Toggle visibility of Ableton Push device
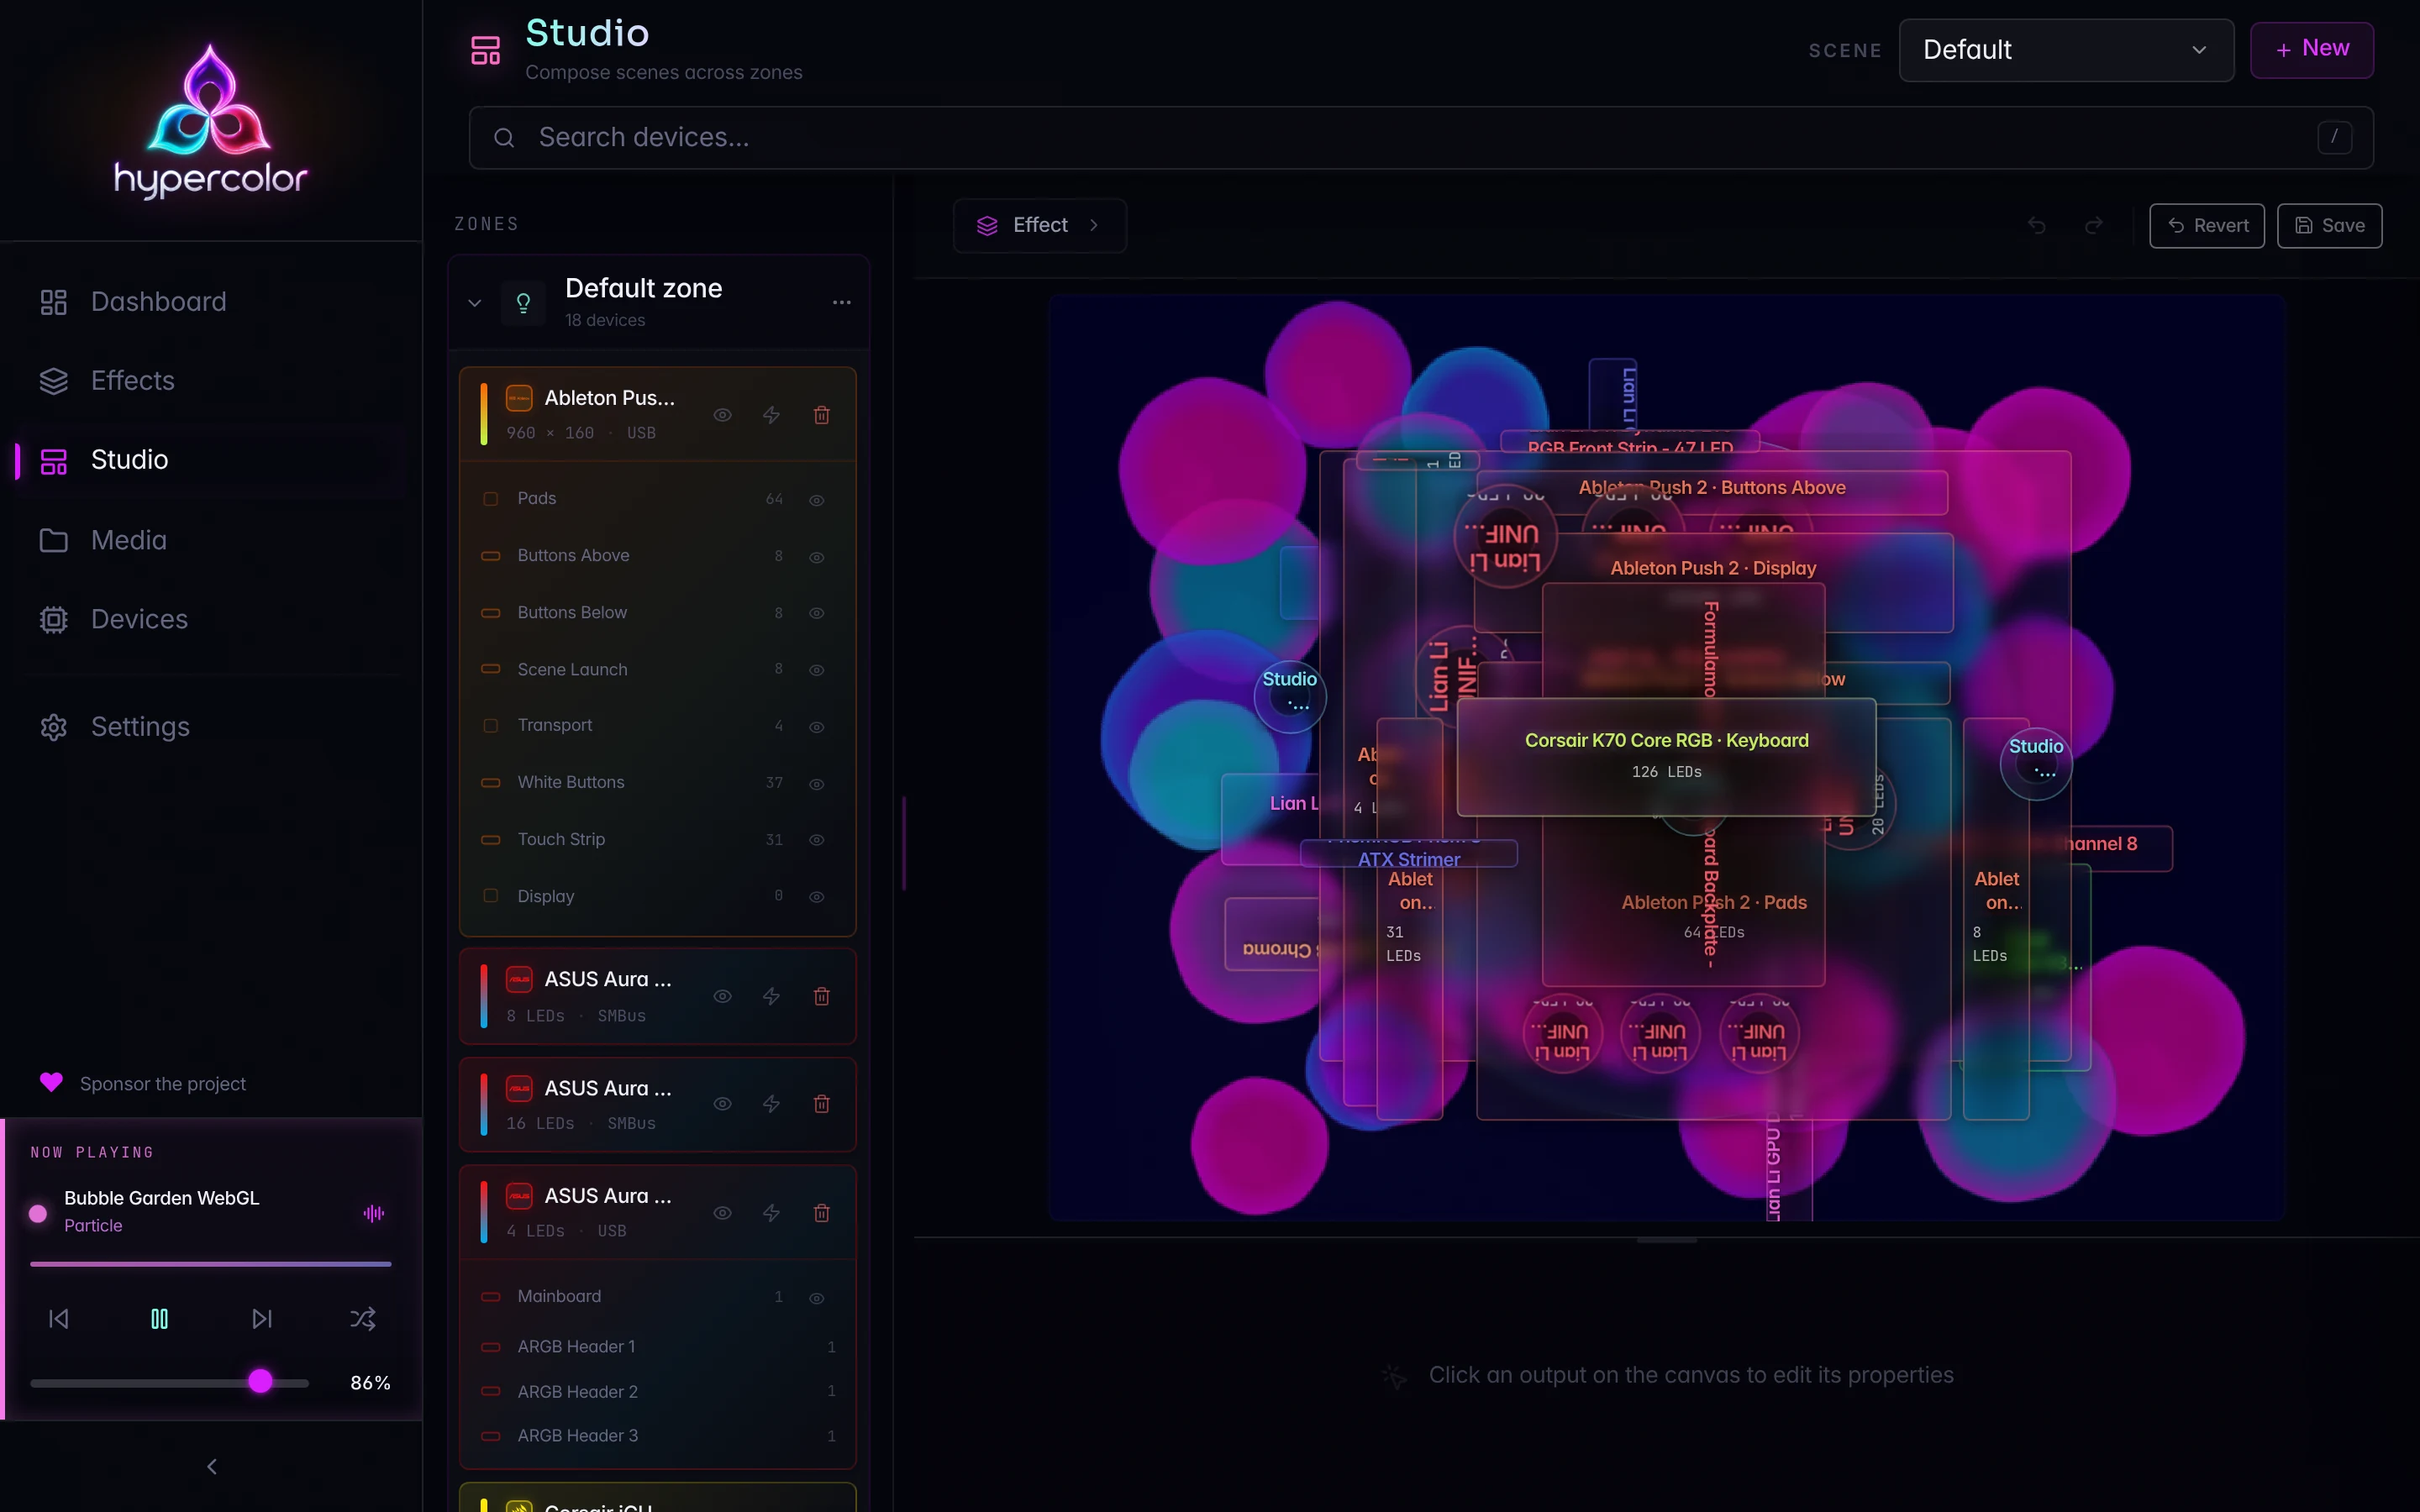Image resolution: width=2420 pixels, height=1512 pixels. tap(722, 415)
